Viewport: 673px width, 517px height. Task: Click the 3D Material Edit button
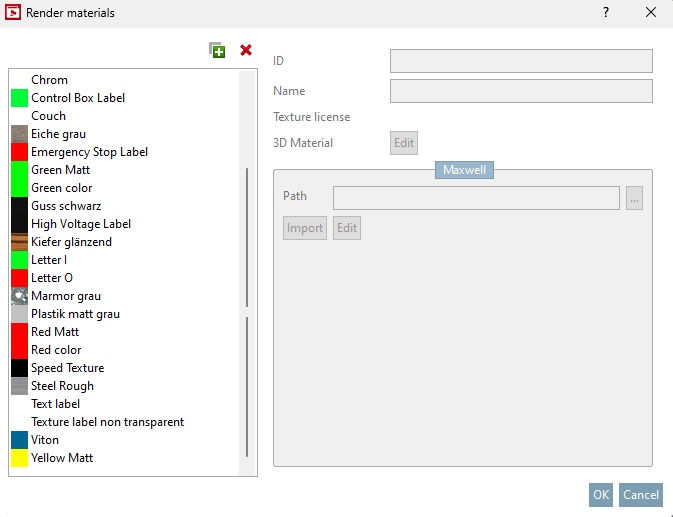pyautogui.click(x=403, y=143)
